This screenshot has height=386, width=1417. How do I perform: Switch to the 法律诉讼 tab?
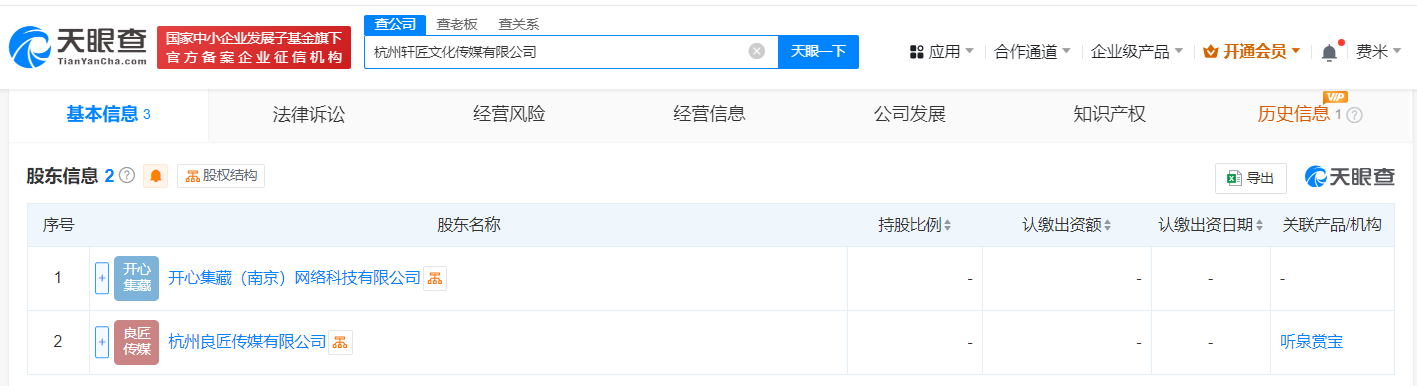pos(309,114)
